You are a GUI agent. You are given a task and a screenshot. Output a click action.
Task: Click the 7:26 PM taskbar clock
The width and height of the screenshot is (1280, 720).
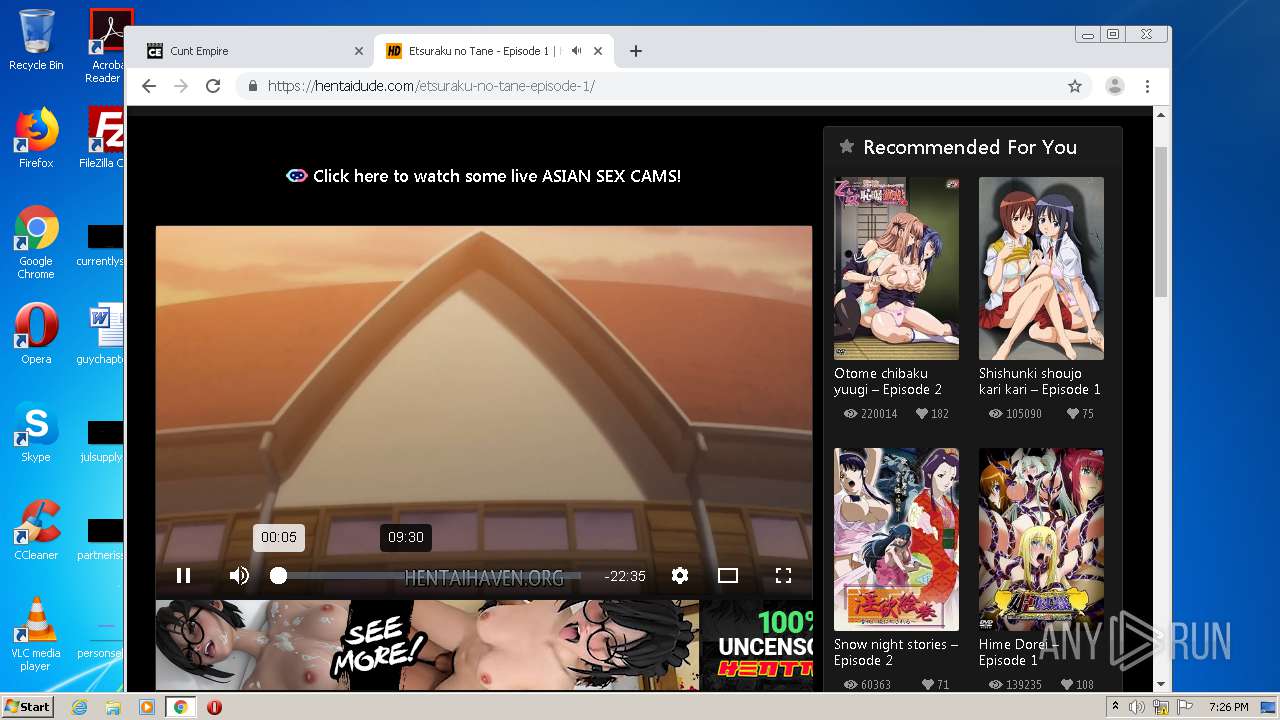coord(1228,707)
